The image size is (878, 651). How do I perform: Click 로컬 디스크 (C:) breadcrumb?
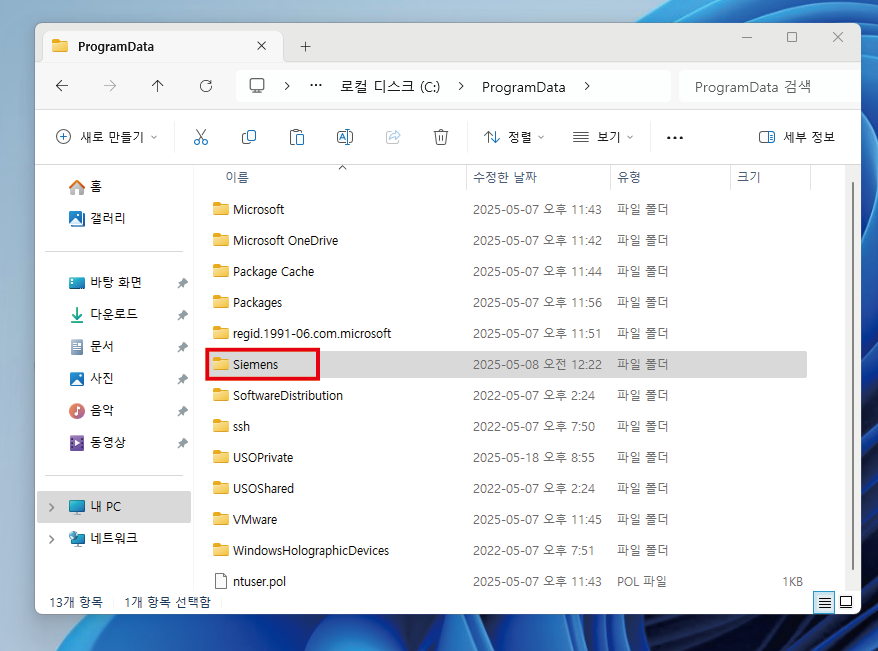[x=390, y=87]
